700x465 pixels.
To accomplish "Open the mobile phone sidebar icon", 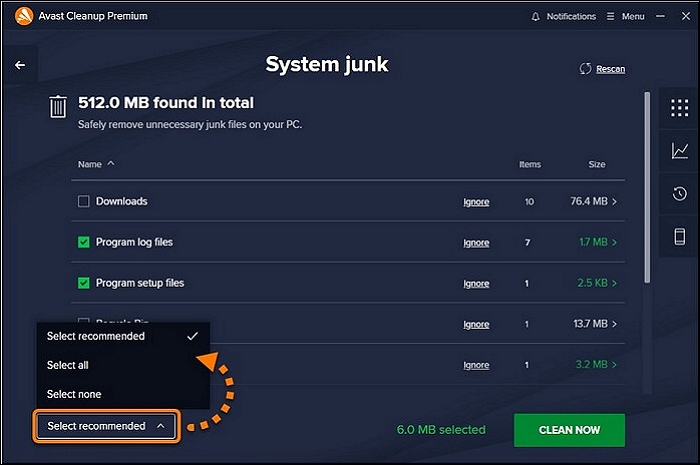I will coord(679,236).
